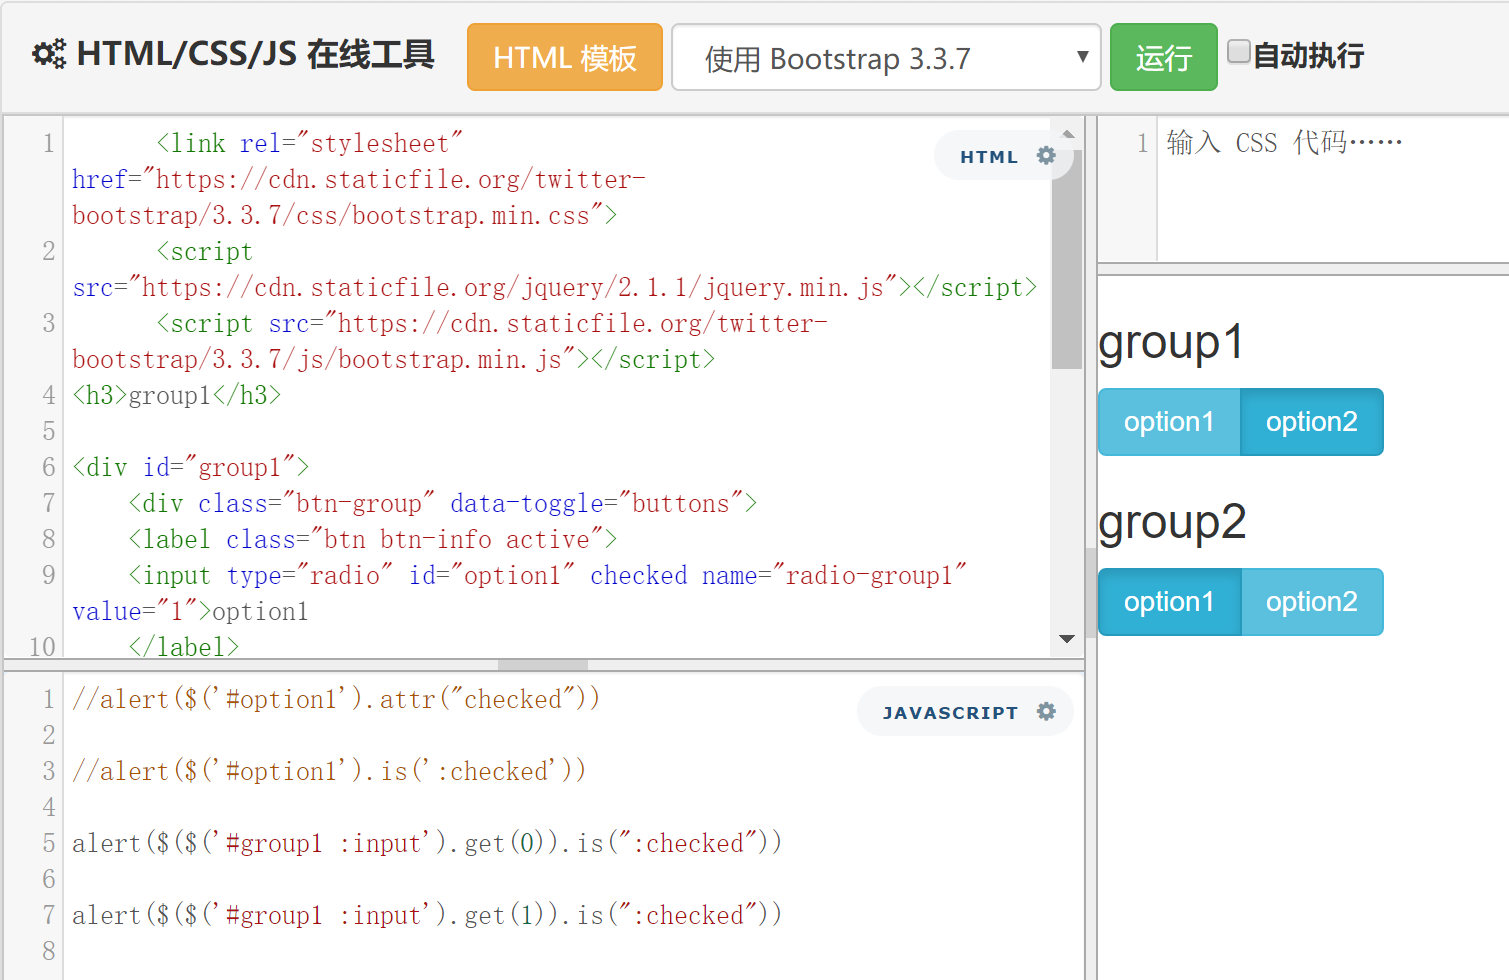
Task: Click the horizontal scrollbar thumb under the HTML editor
Action: (x=543, y=665)
